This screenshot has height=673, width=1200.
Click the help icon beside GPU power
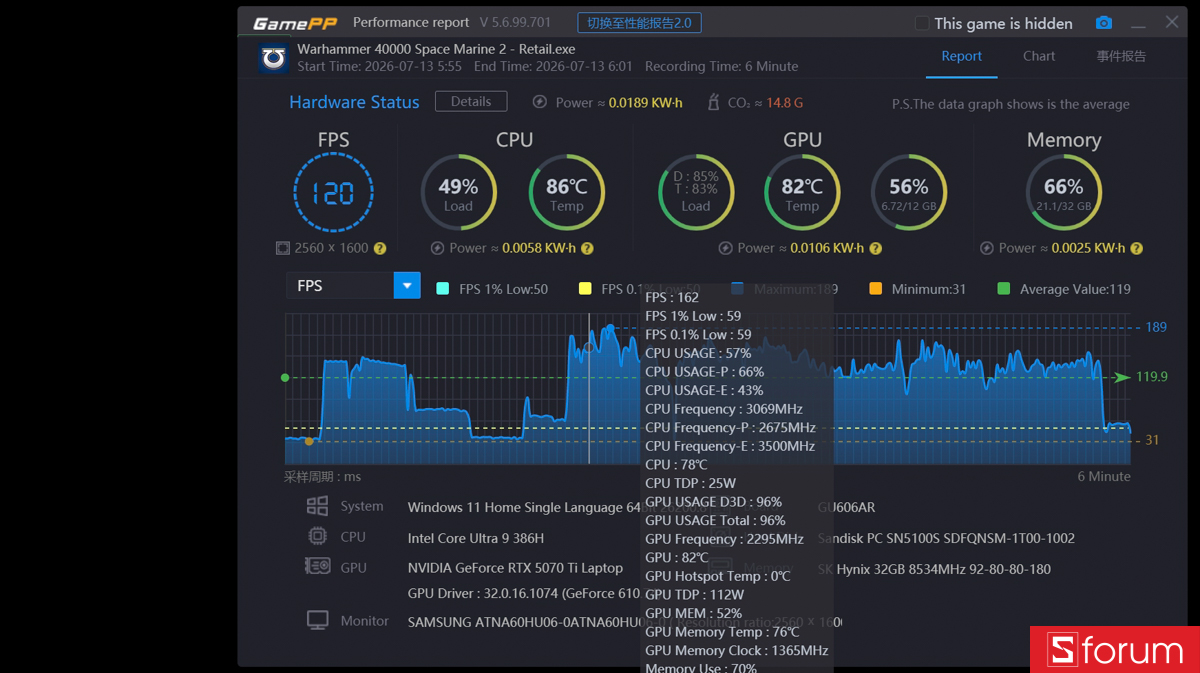pos(875,248)
